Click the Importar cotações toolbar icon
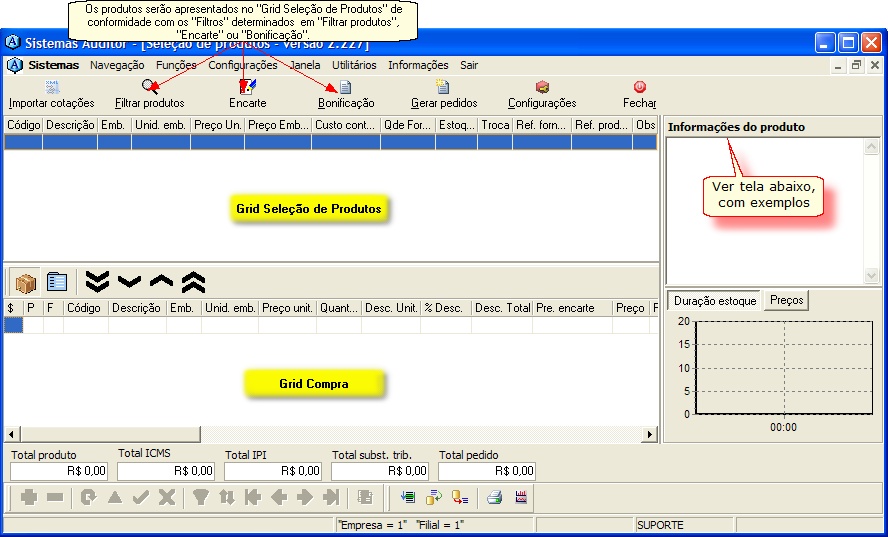This screenshot has height=537, width=888. [x=52, y=88]
